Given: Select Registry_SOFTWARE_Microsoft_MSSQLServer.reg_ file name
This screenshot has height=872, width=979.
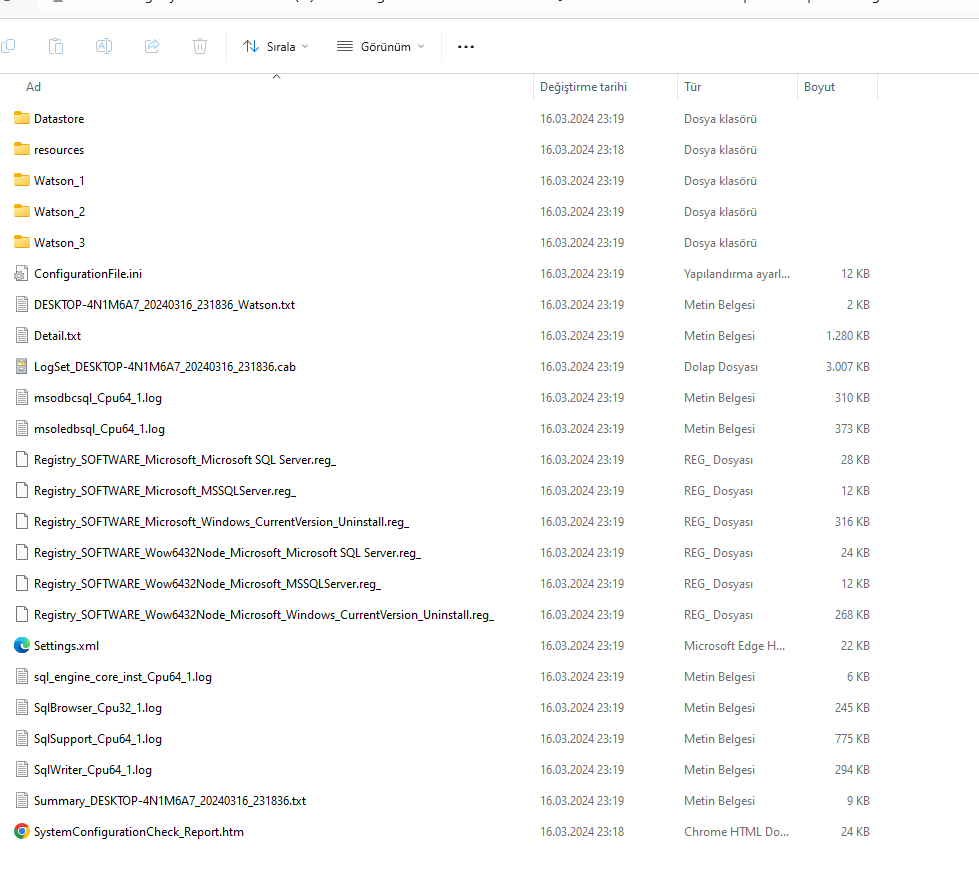Looking at the screenshot, I should (x=165, y=491).
